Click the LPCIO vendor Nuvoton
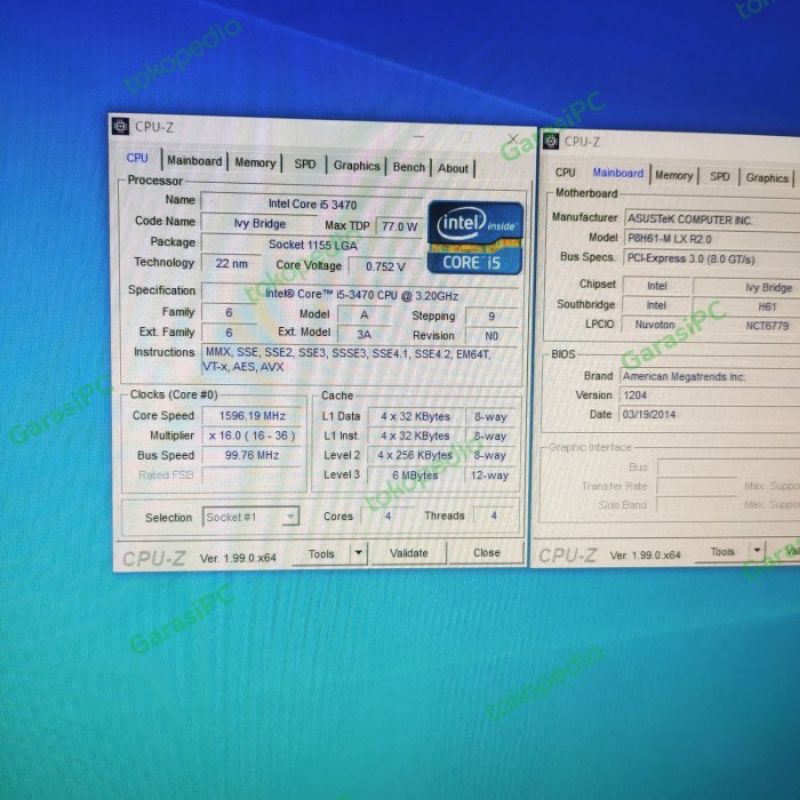The image size is (800, 800). click(655, 324)
